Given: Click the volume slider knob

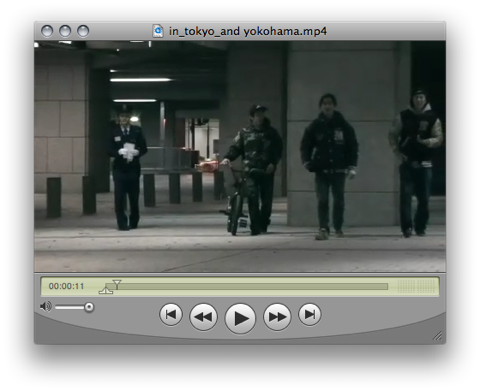Looking at the screenshot, I should click(x=89, y=307).
